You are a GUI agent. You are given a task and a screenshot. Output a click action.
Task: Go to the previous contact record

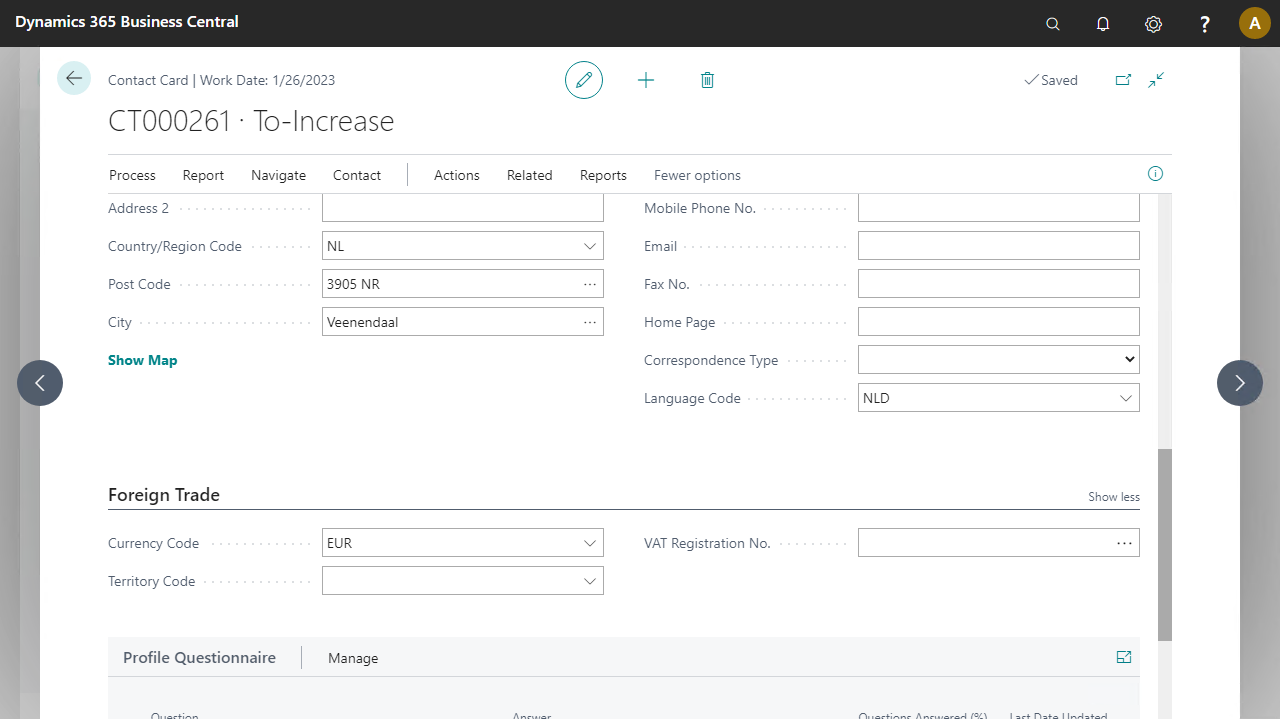pos(40,383)
